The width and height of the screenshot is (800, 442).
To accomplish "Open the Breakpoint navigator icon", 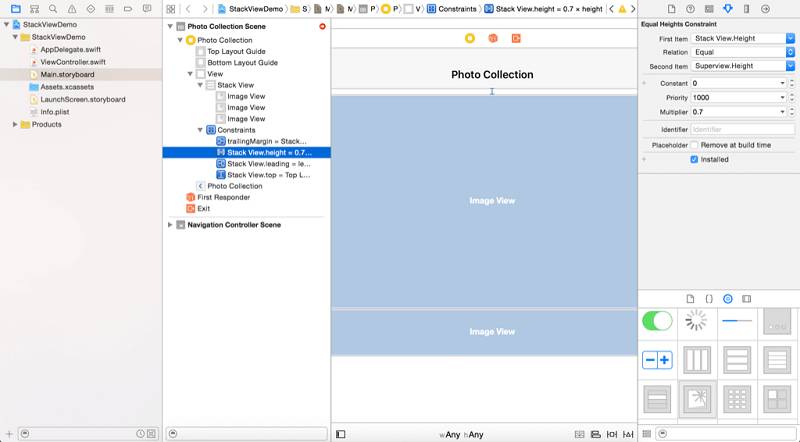I will tap(128, 9).
